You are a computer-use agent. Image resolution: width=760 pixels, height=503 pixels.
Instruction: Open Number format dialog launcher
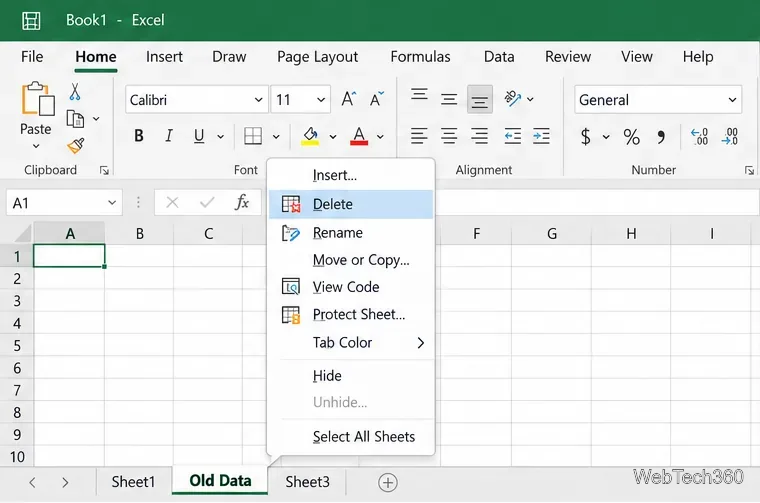749,170
